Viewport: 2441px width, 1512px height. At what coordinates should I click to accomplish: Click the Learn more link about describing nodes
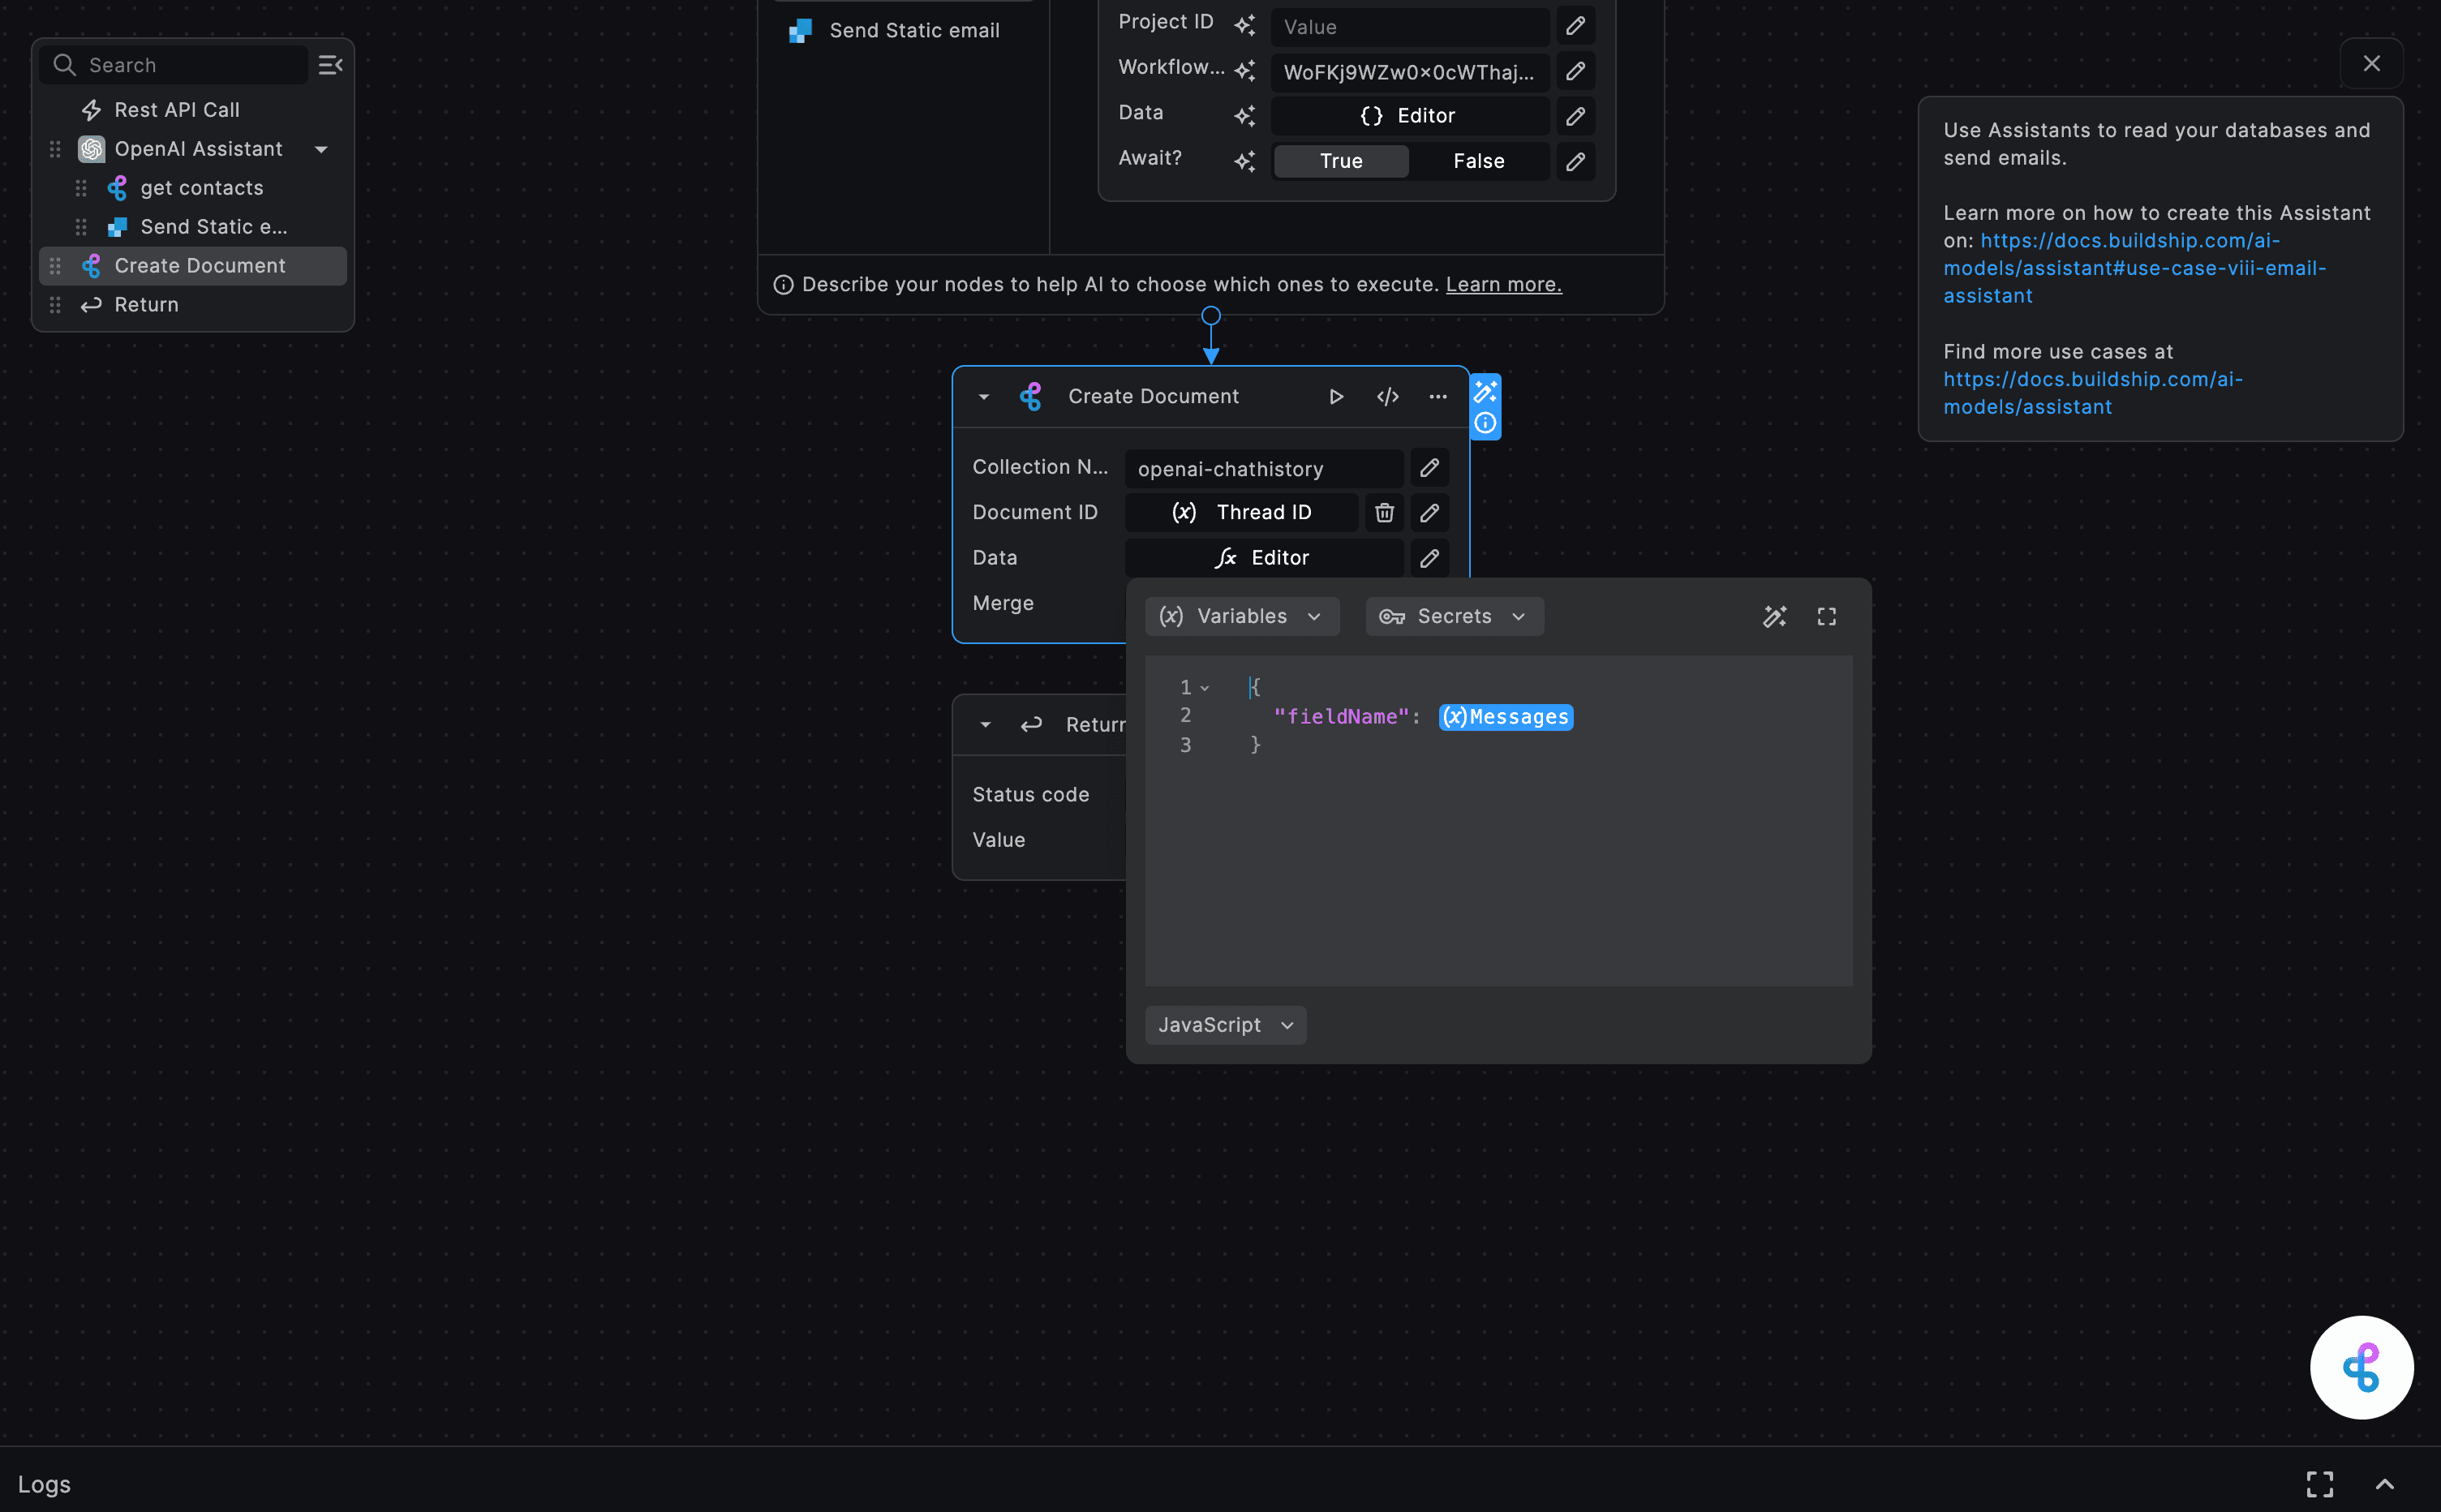pyautogui.click(x=1503, y=284)
